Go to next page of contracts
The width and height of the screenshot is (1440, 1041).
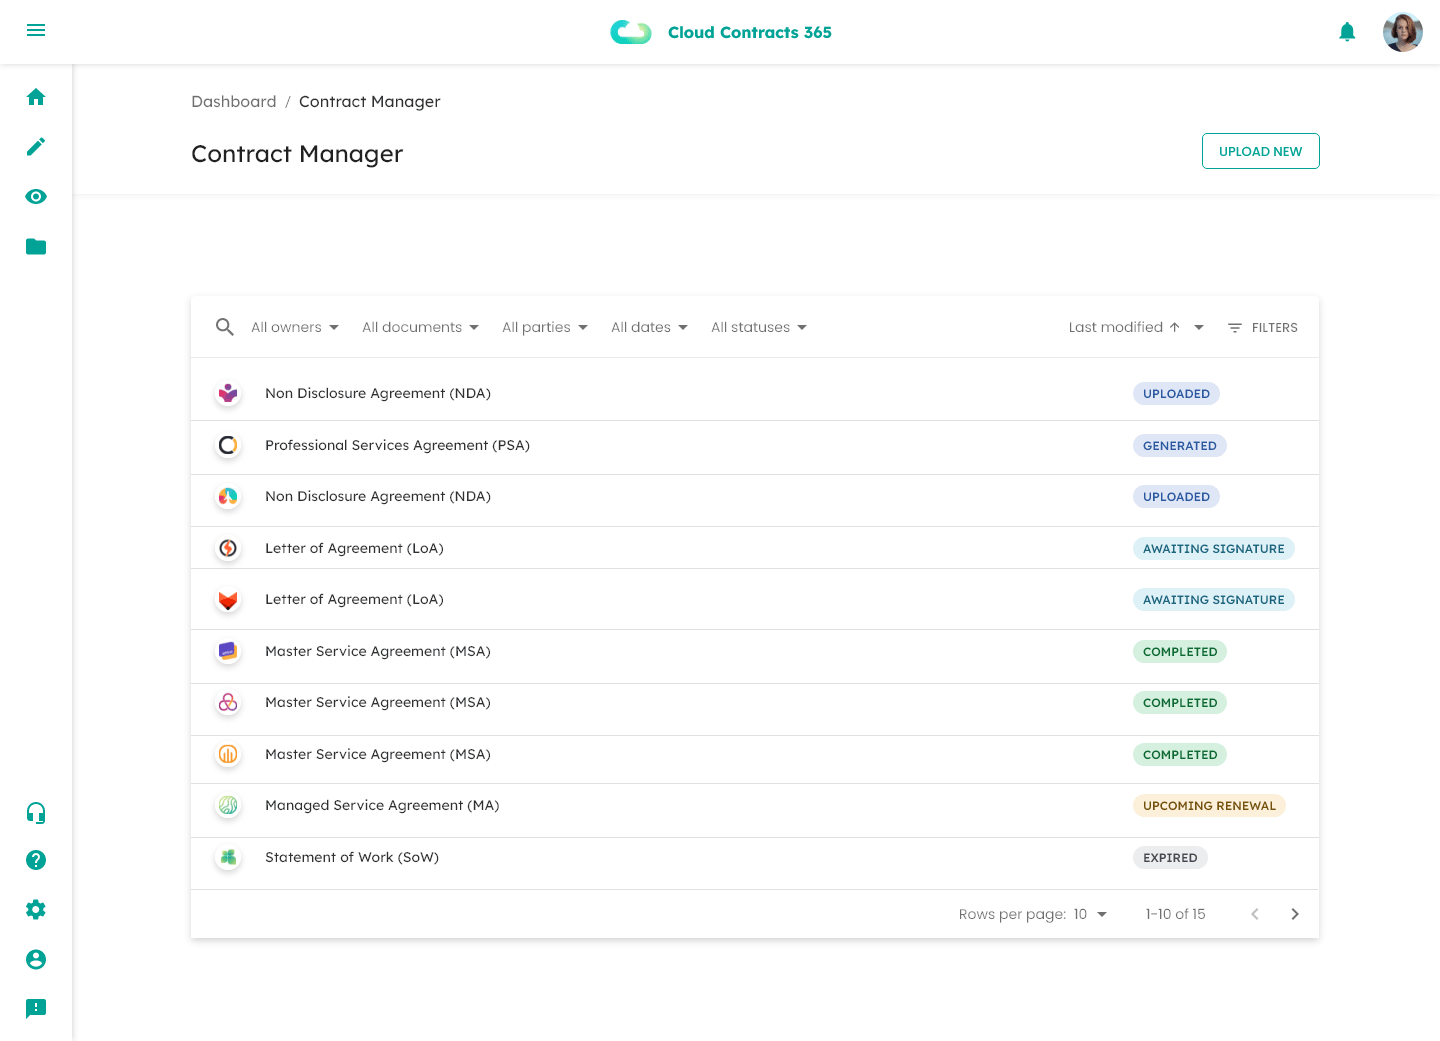(x=1295, y=914)
